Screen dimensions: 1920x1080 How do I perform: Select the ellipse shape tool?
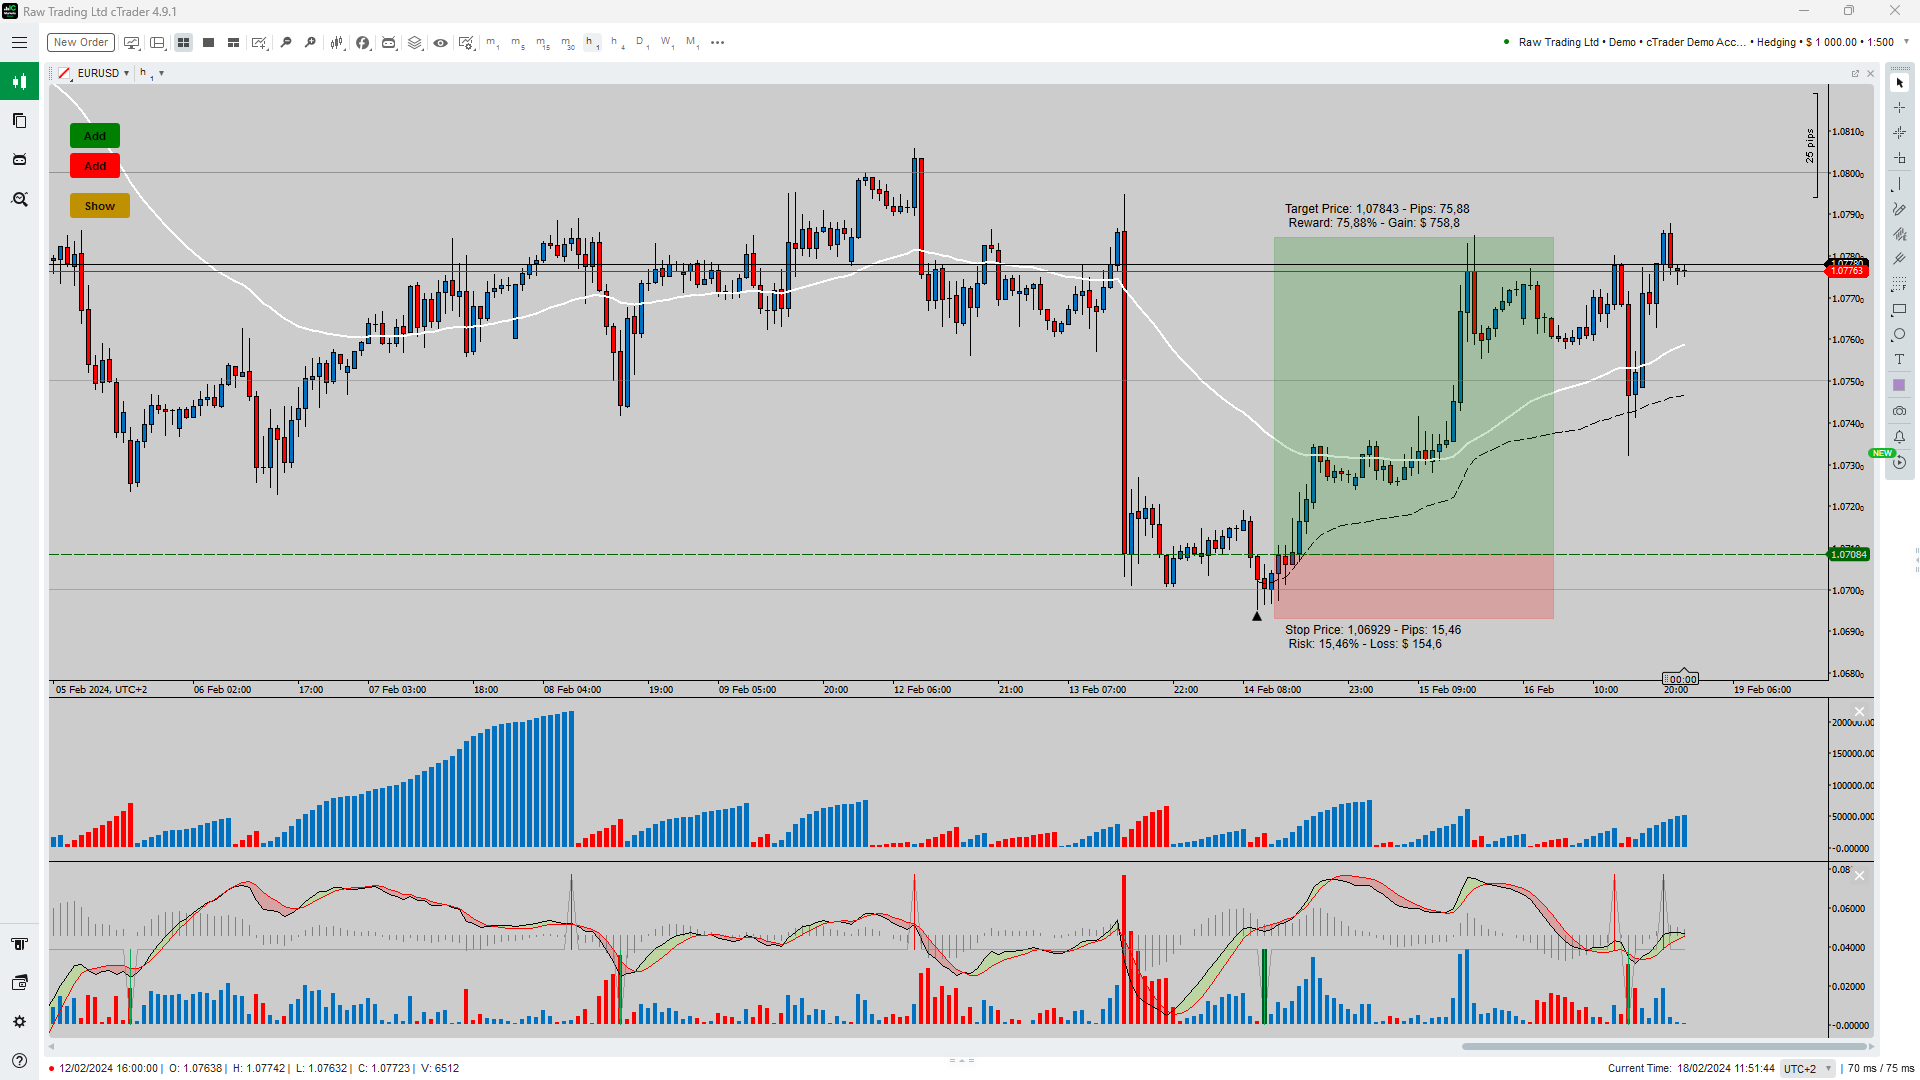tap(1899, 335)
